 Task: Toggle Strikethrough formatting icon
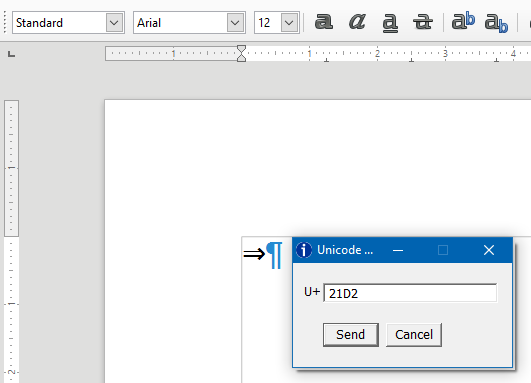(423, 22)
